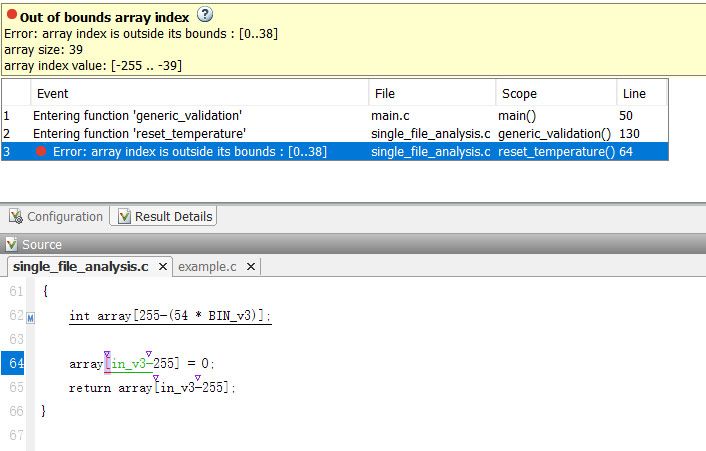Click the Configuration tab icon
The width and height of the screenshot is (706, 451).
click(x=17, y=217)
